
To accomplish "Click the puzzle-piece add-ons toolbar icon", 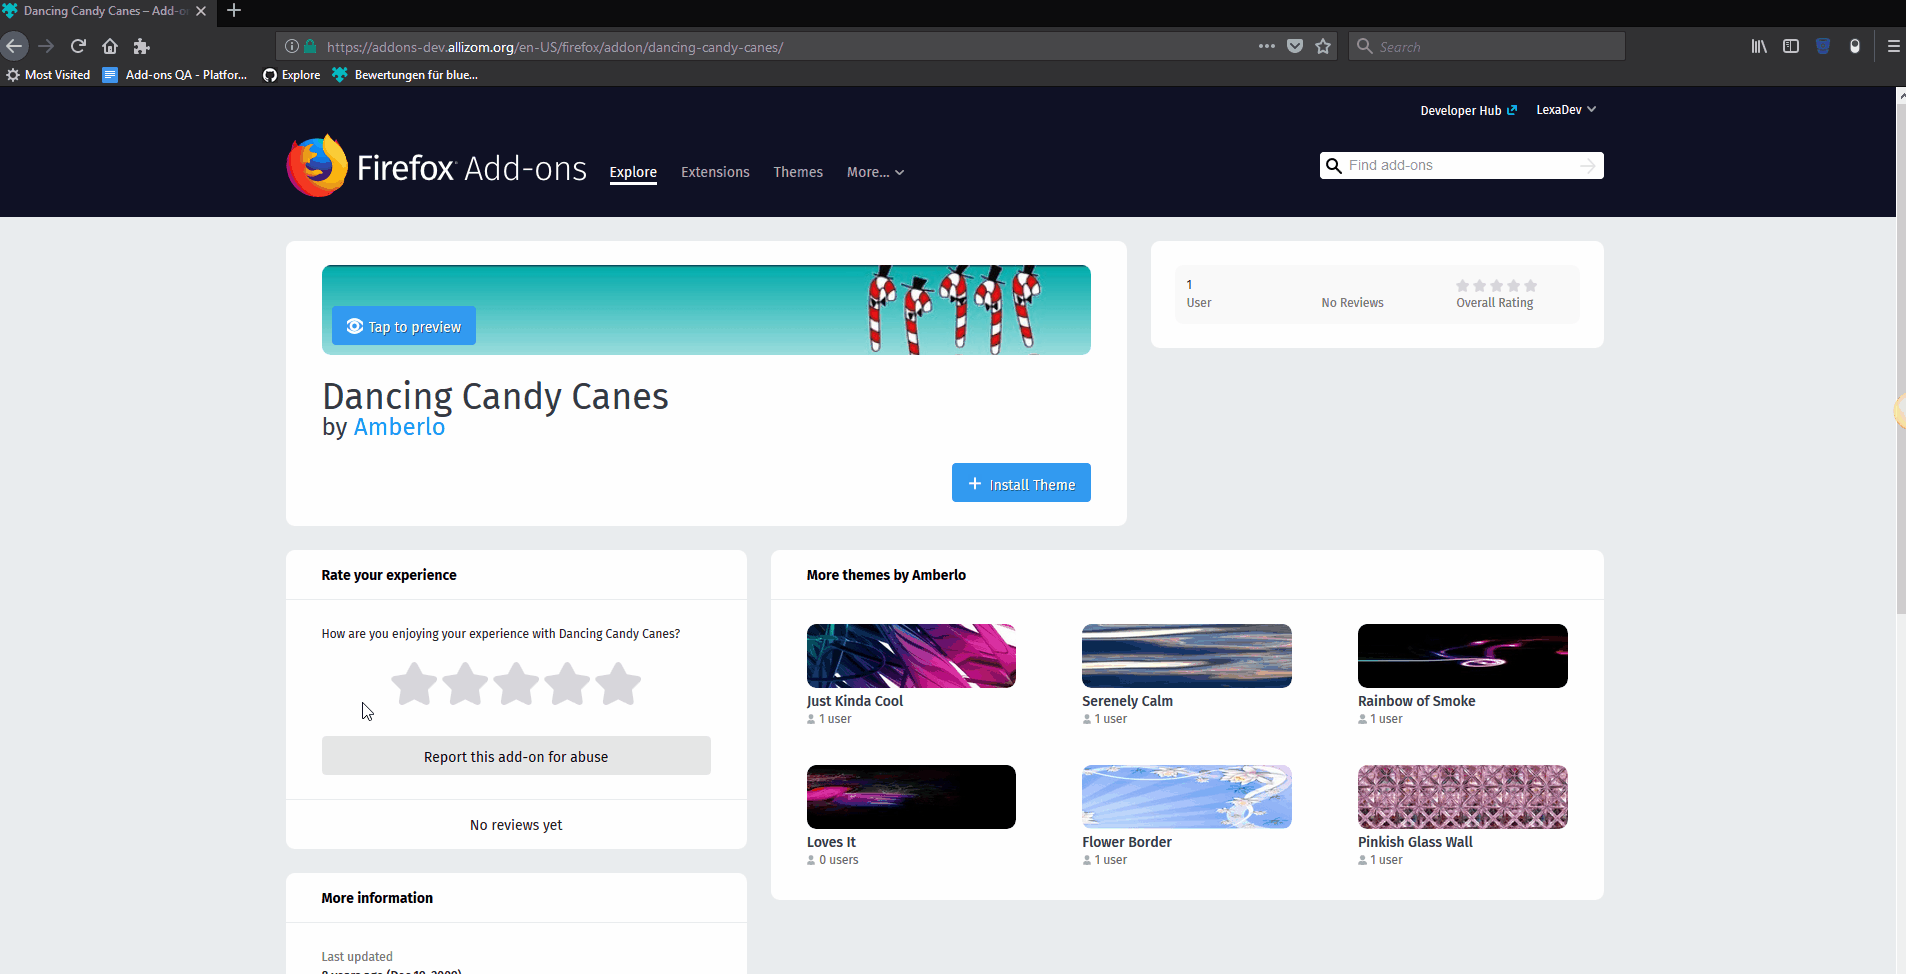I will (142, 46).
